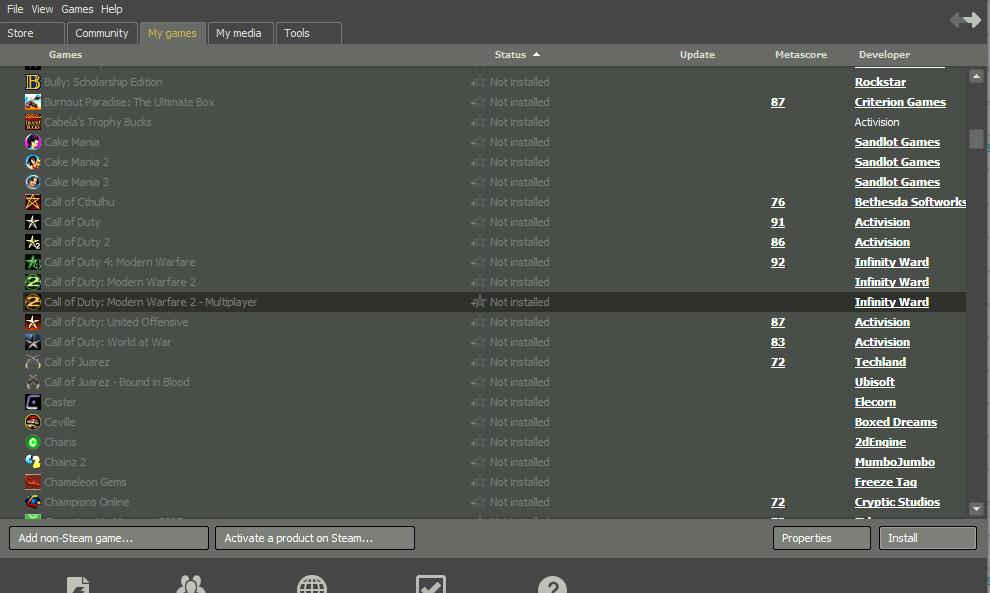Open Properties for the selected game
The height and width of the screenshot is (593, 990).
tap(821, 538)
